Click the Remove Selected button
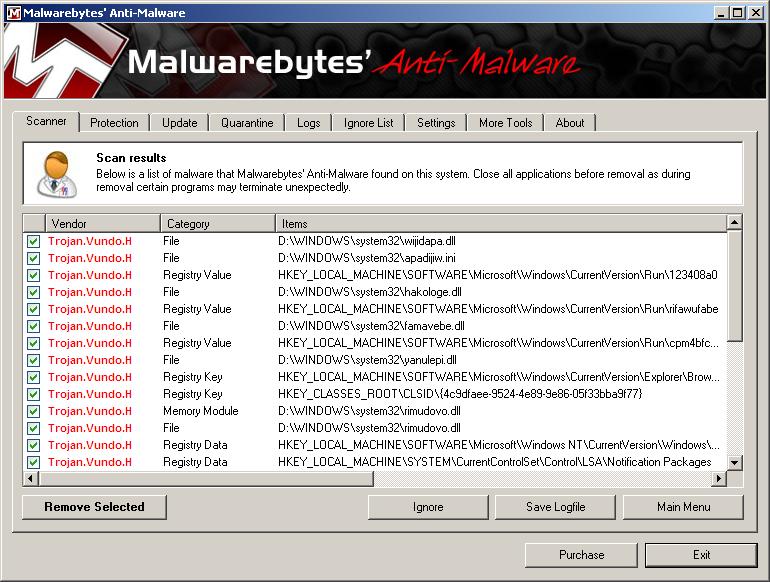Viewport: 770px width, 582px height. point(94,507)
